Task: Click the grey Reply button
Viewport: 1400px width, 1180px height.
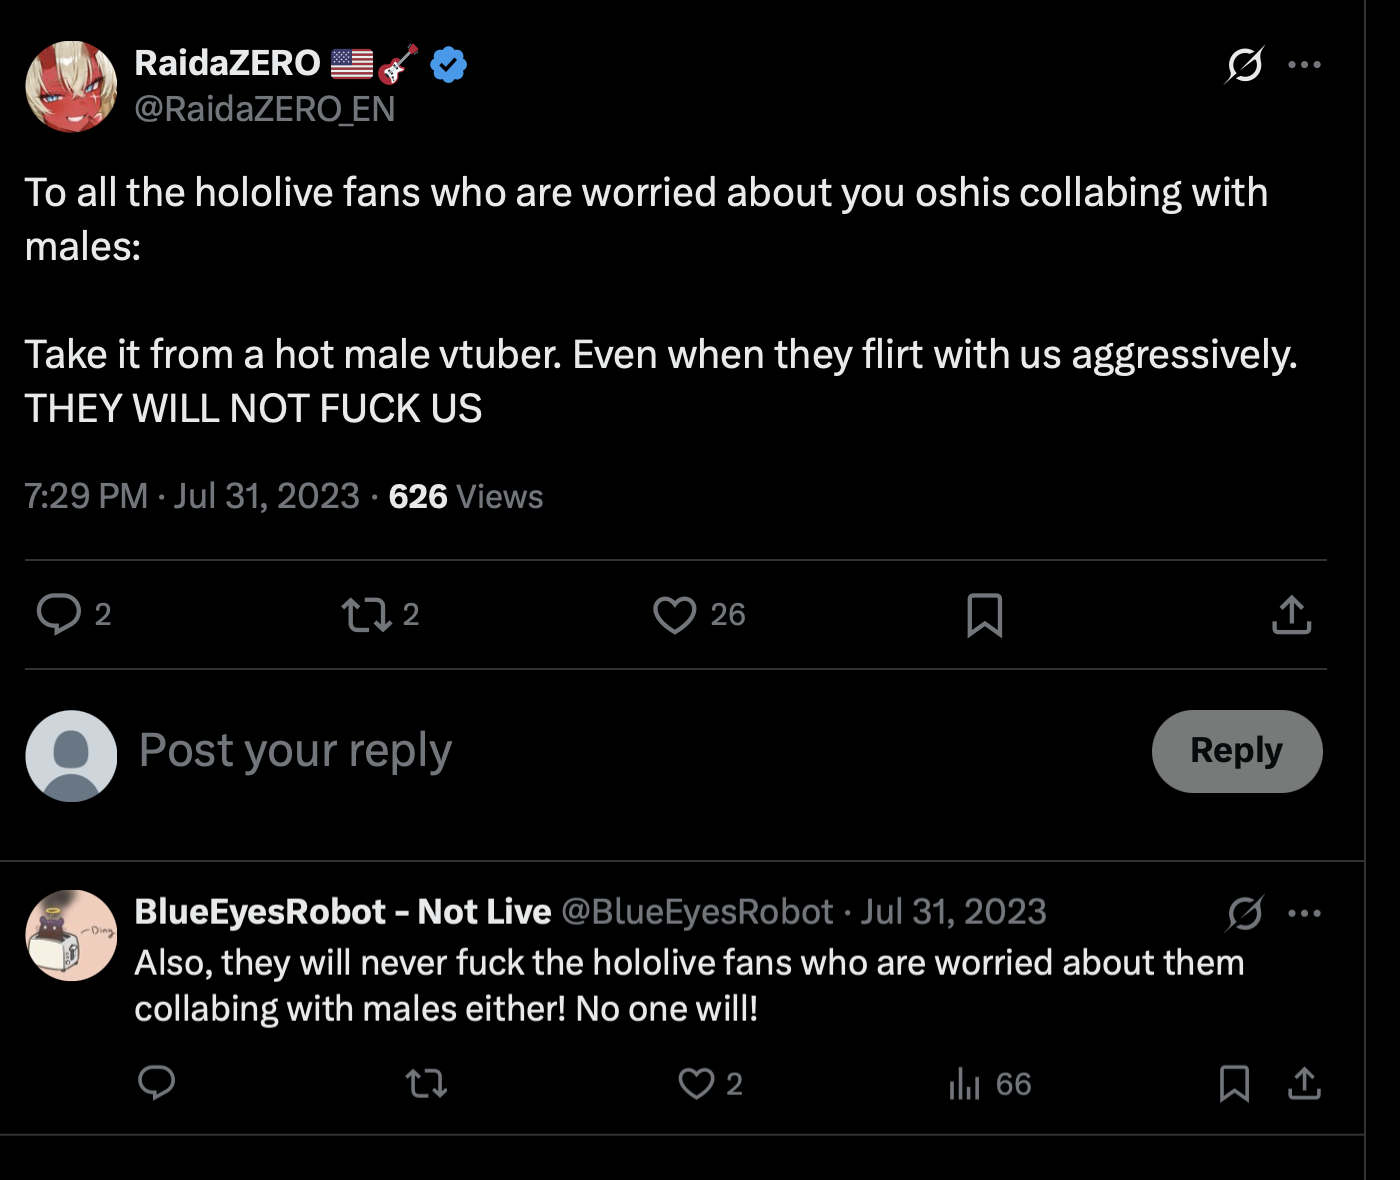Action: [x=1237, y=751]
